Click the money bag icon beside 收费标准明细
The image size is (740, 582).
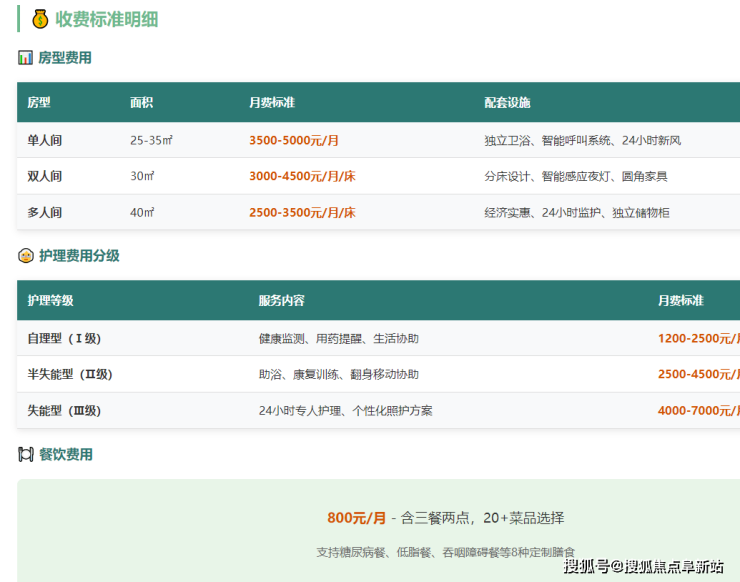pyautogui.click(x=40, y=19)
